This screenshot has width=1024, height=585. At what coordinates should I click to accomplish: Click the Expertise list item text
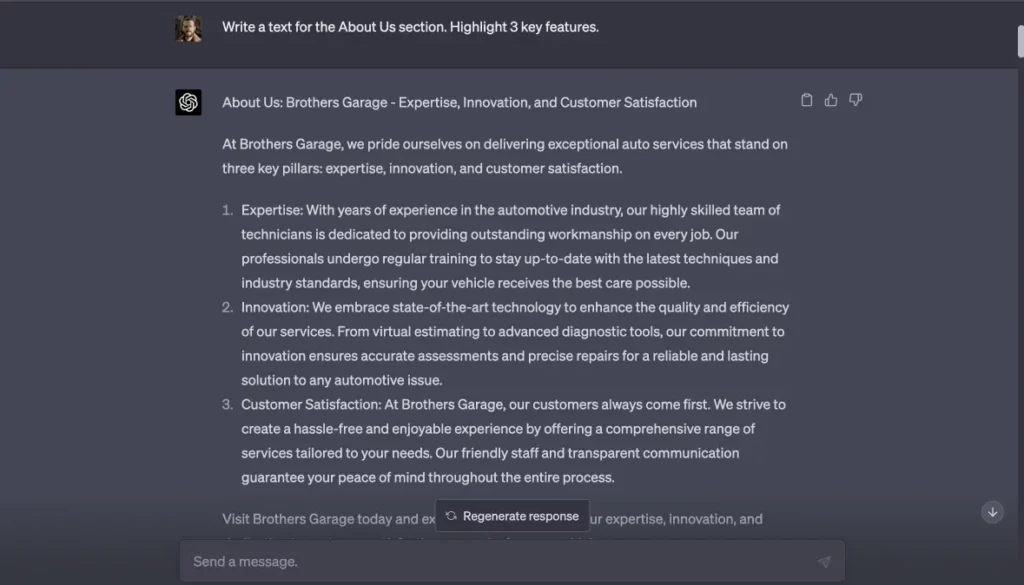pos(510,246)
